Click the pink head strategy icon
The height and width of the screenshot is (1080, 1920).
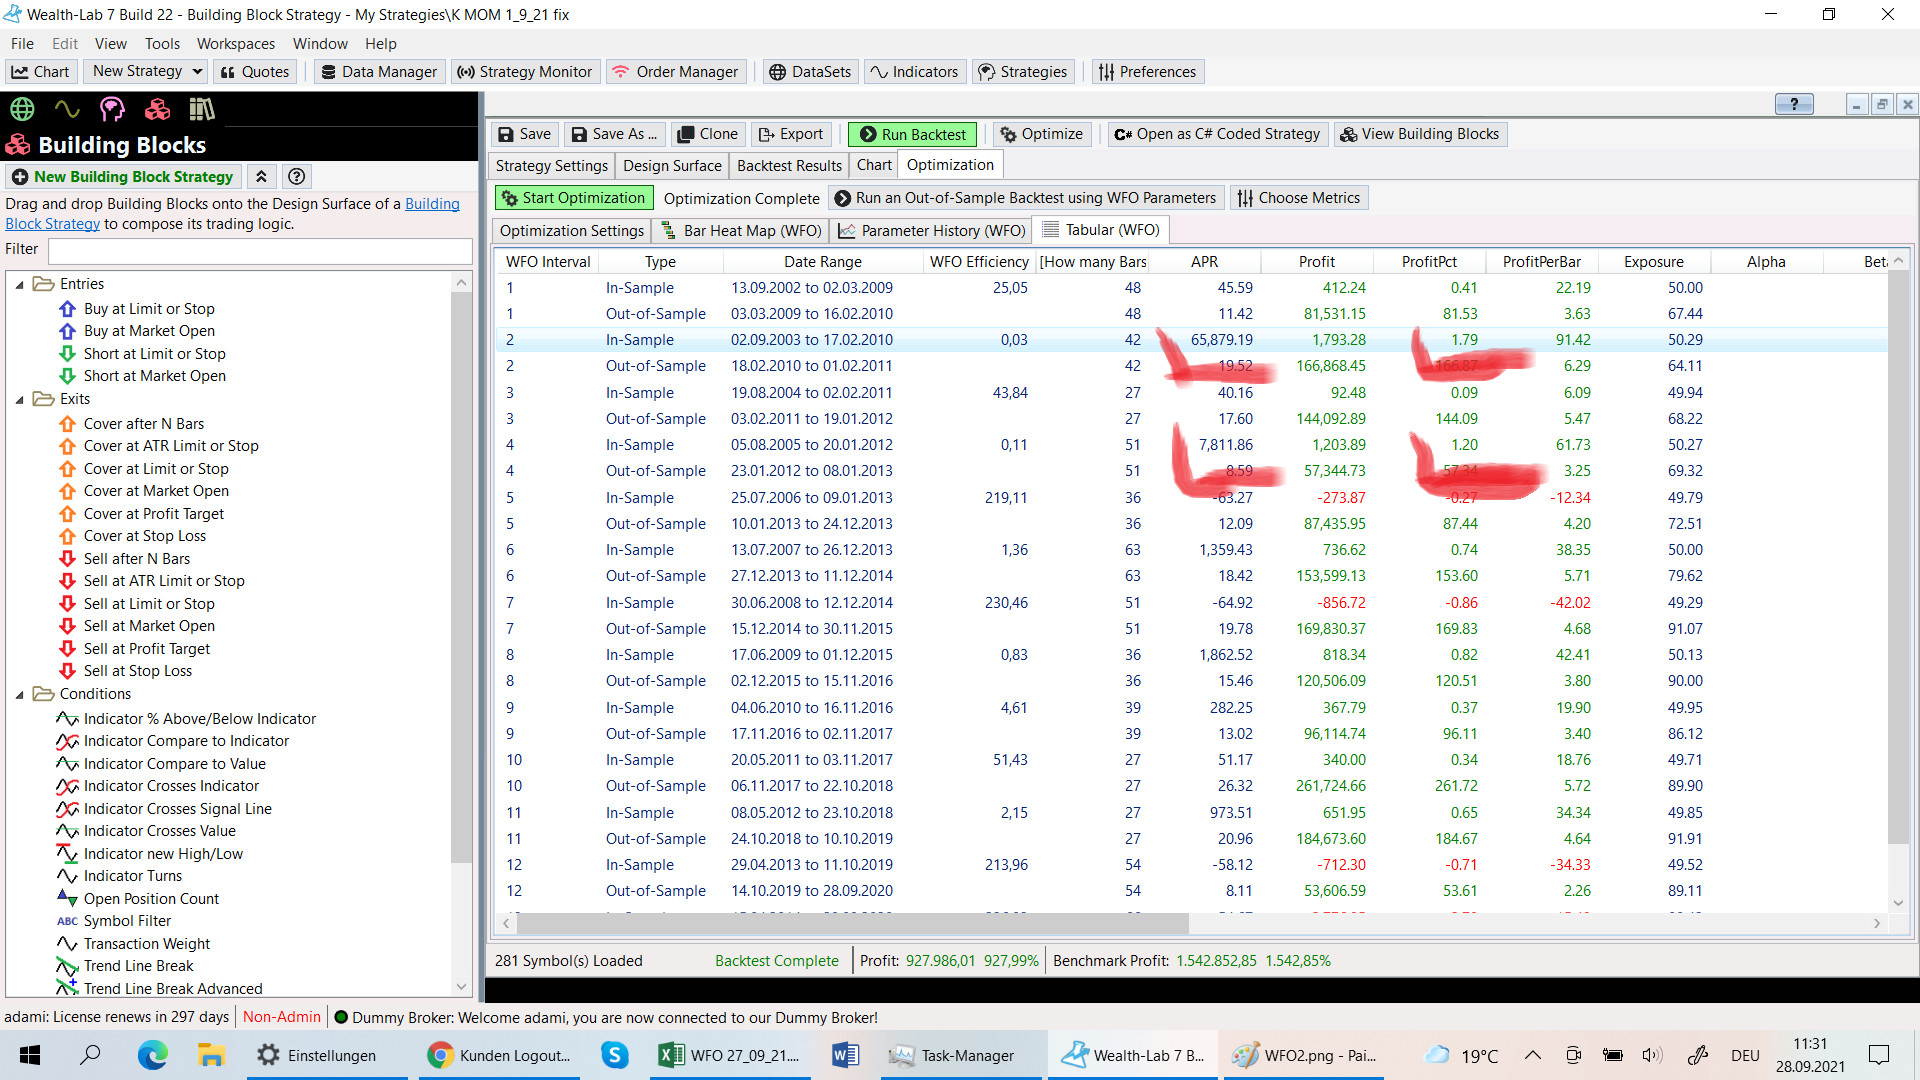click(112, 109)
